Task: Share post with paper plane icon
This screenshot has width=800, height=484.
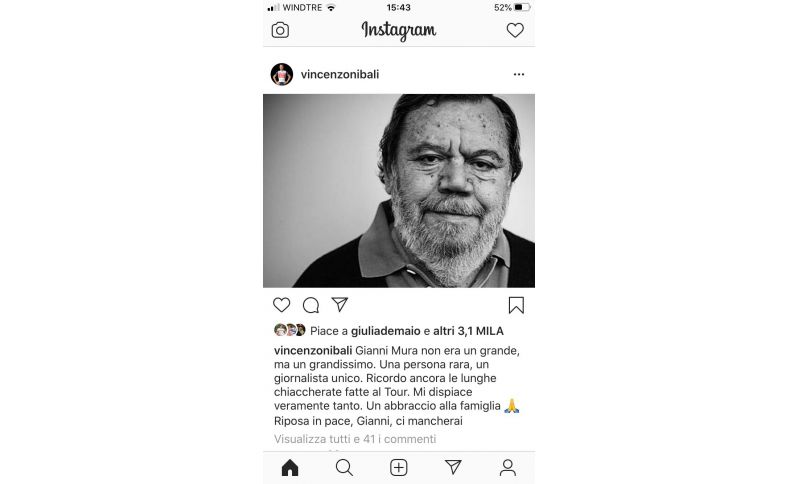Action: point(340,304)
